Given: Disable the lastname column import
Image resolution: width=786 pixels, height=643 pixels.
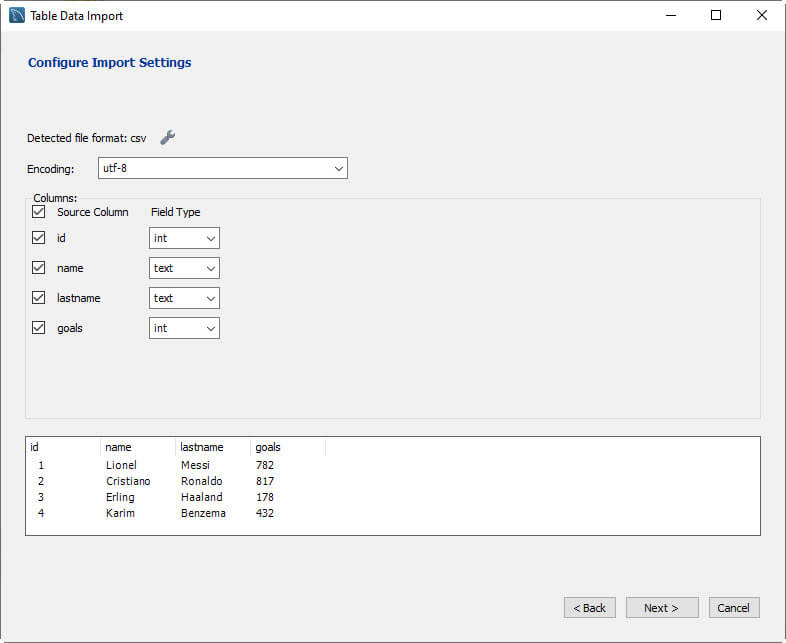Looking at the screenshot, I should coord(39,298).
